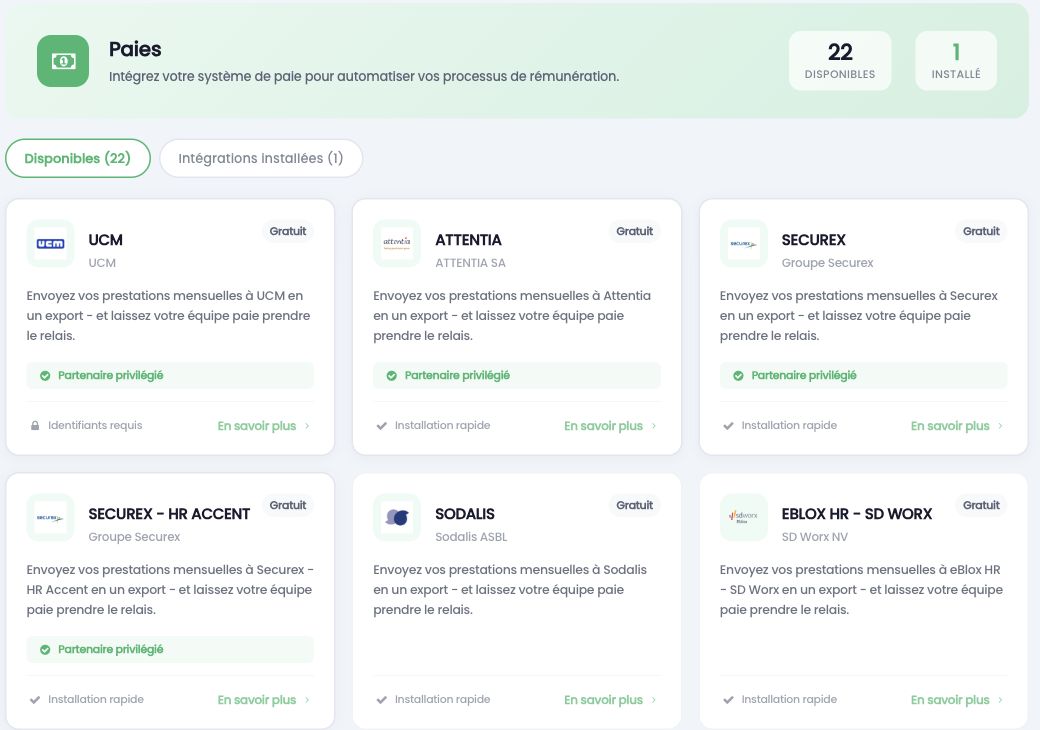Click the Paies page heading
Image resolution: width=1040 pixels, height=730 pixels.
coord(135,50)
